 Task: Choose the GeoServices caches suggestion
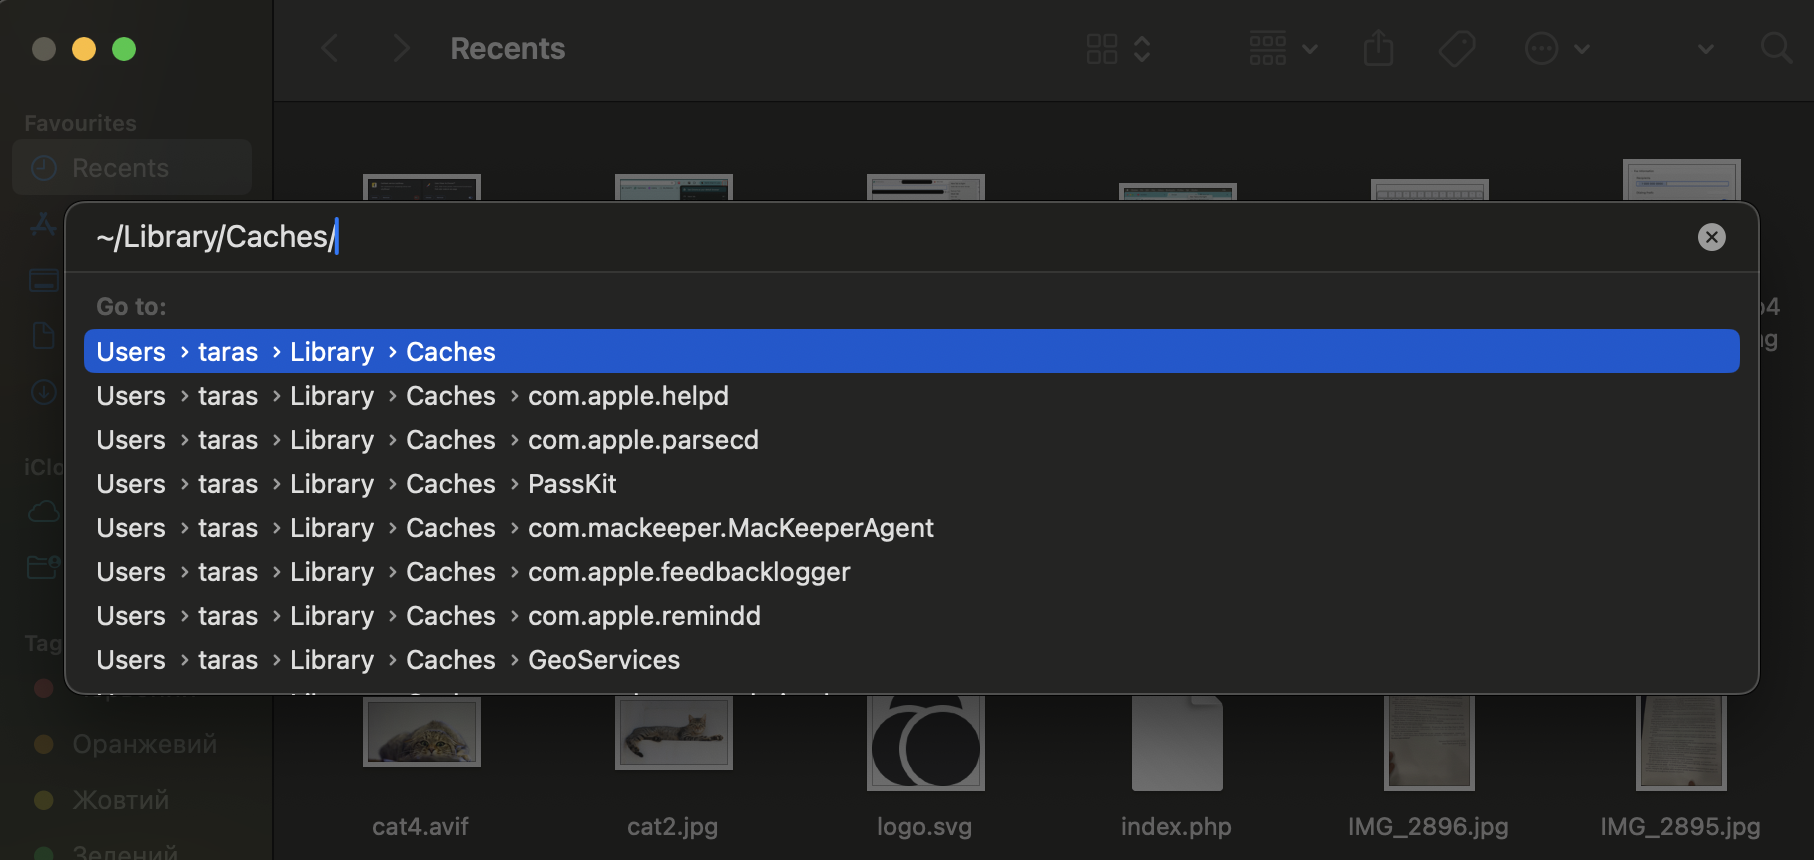click(x=911, y=660)
